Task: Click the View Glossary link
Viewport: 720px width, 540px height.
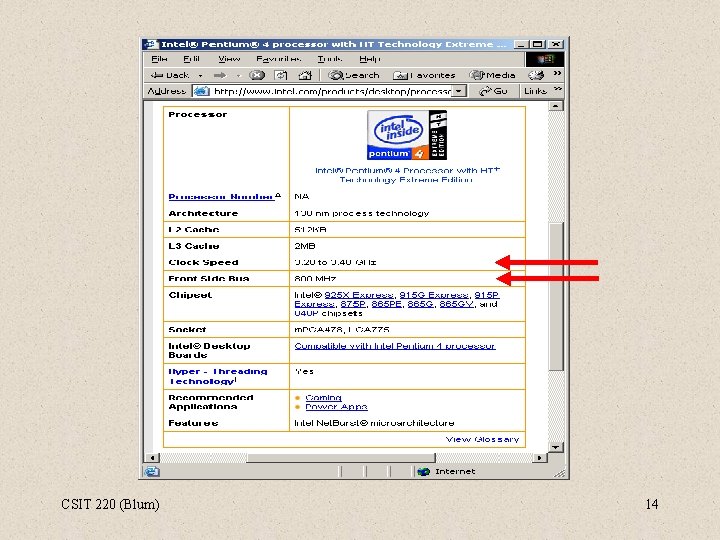Action: tap(482, 439)
